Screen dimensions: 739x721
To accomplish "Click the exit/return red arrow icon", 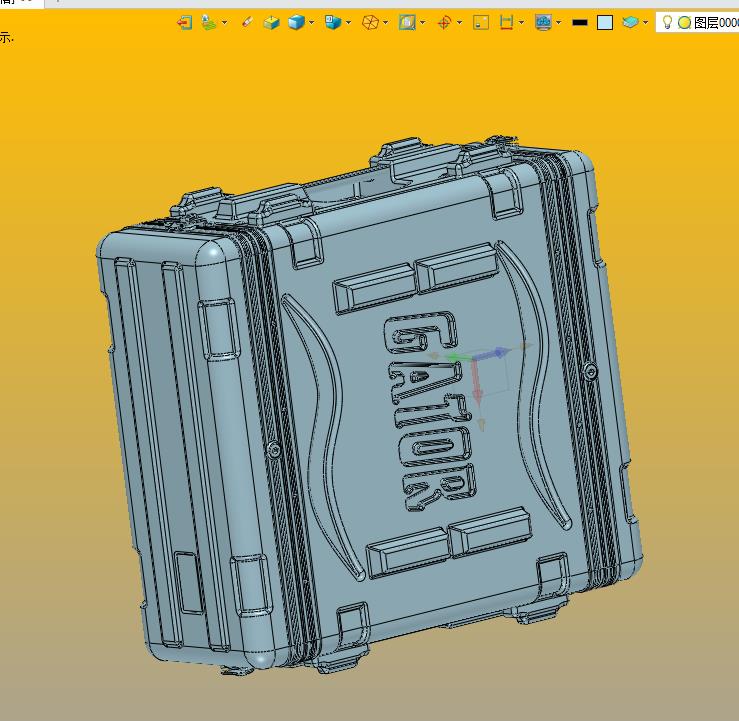I will [x=184, y=22].
